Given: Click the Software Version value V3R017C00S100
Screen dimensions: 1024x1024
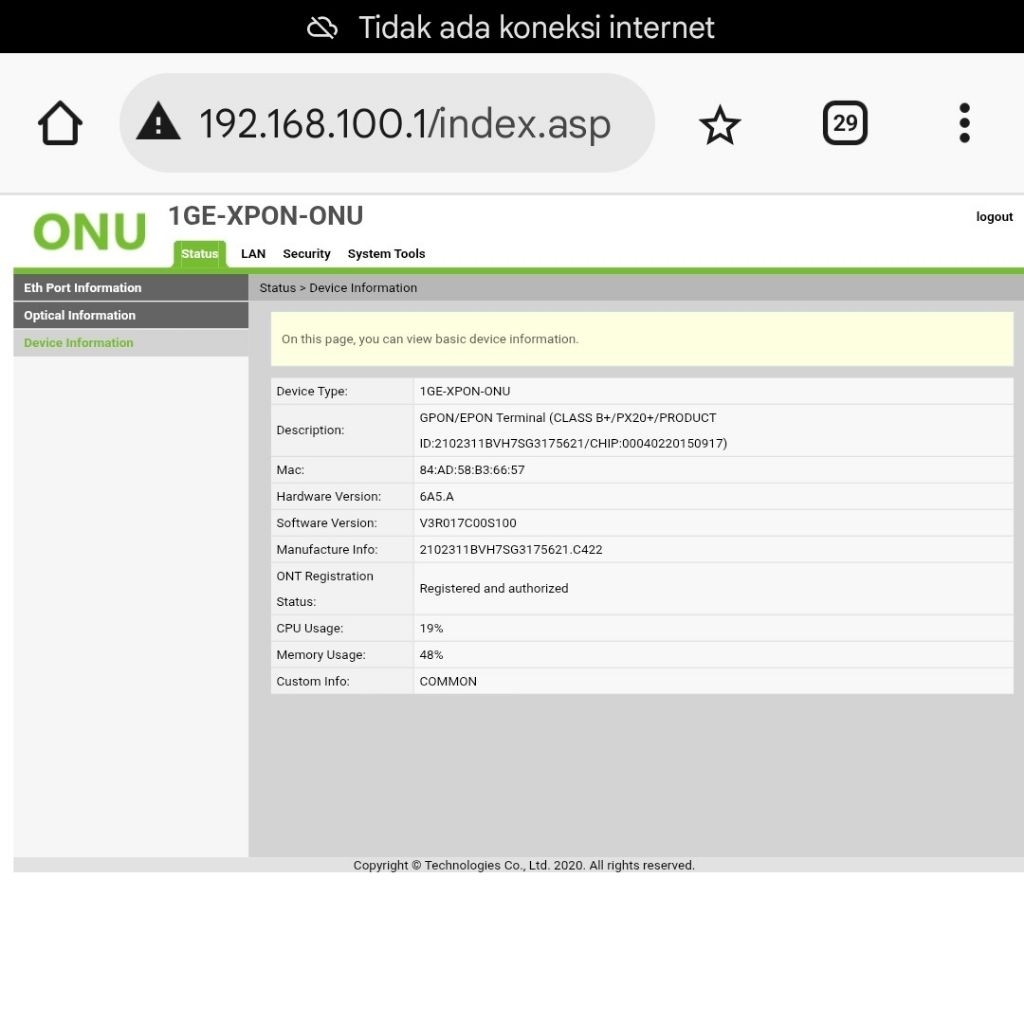Looking at the screenshot, I should [x=468, y=523].
